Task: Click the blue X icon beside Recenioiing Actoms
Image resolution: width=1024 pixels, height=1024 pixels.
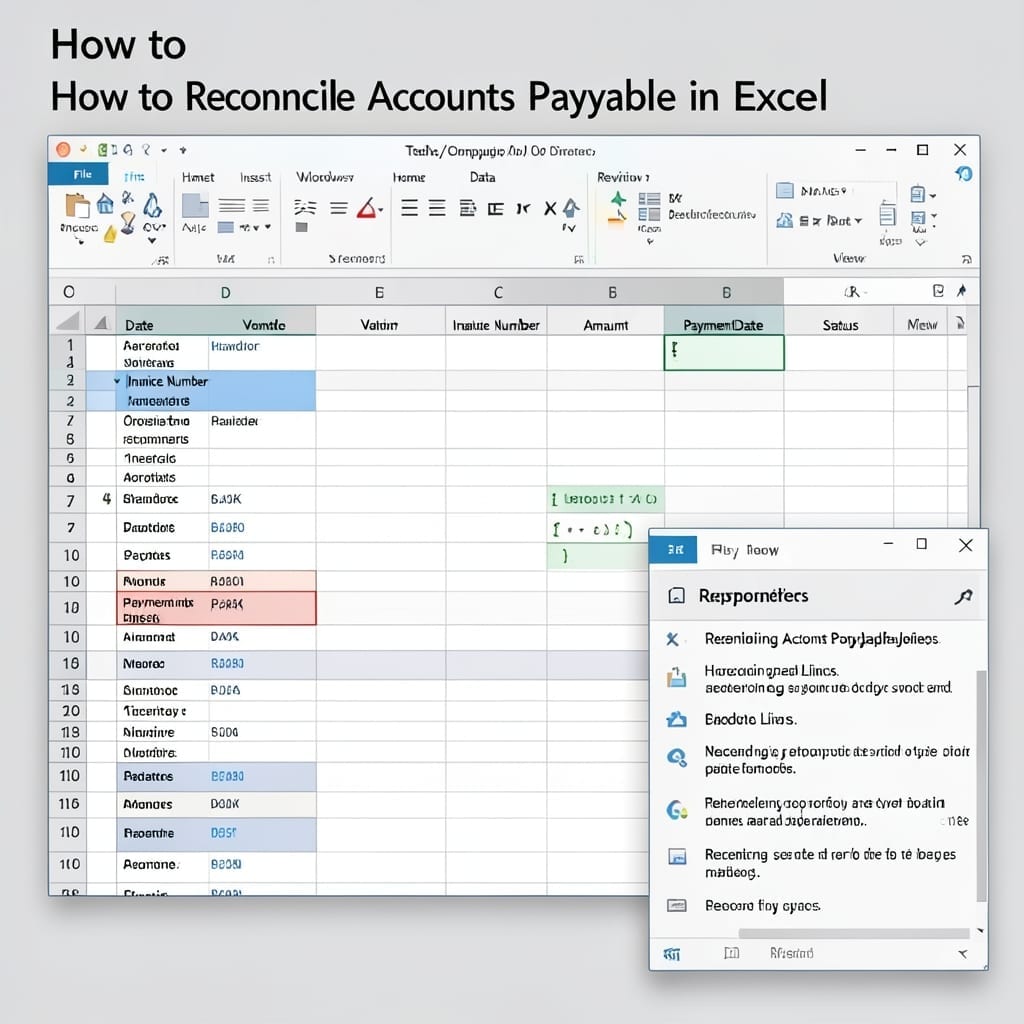Action: [x=672, y=639]
